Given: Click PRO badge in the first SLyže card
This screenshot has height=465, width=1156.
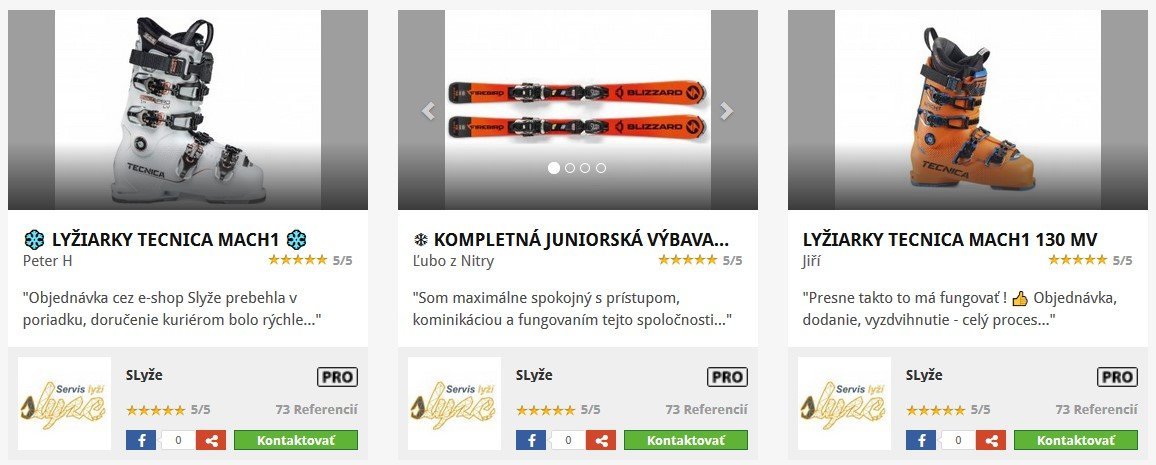Looking at the screenshot, I should tap(338, 377).
